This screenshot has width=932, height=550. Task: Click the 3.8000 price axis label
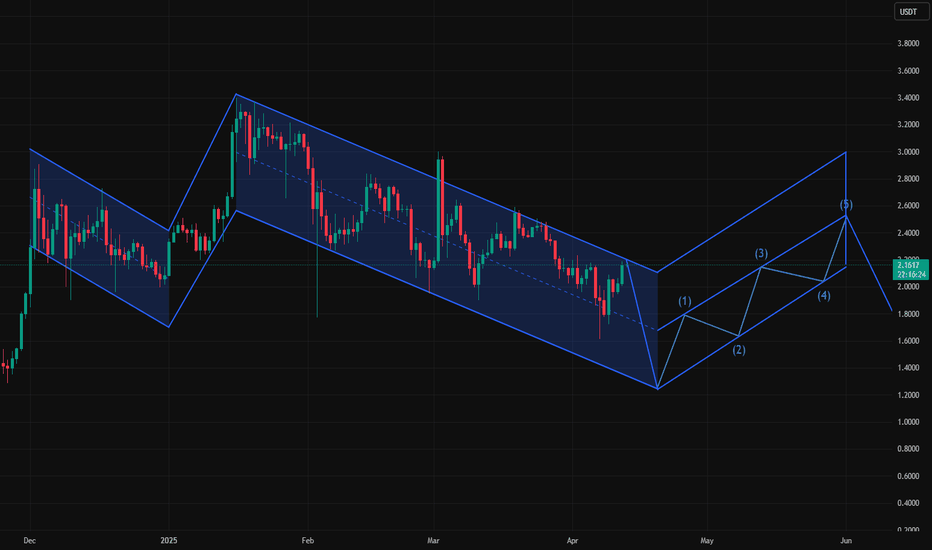(908, 43)
